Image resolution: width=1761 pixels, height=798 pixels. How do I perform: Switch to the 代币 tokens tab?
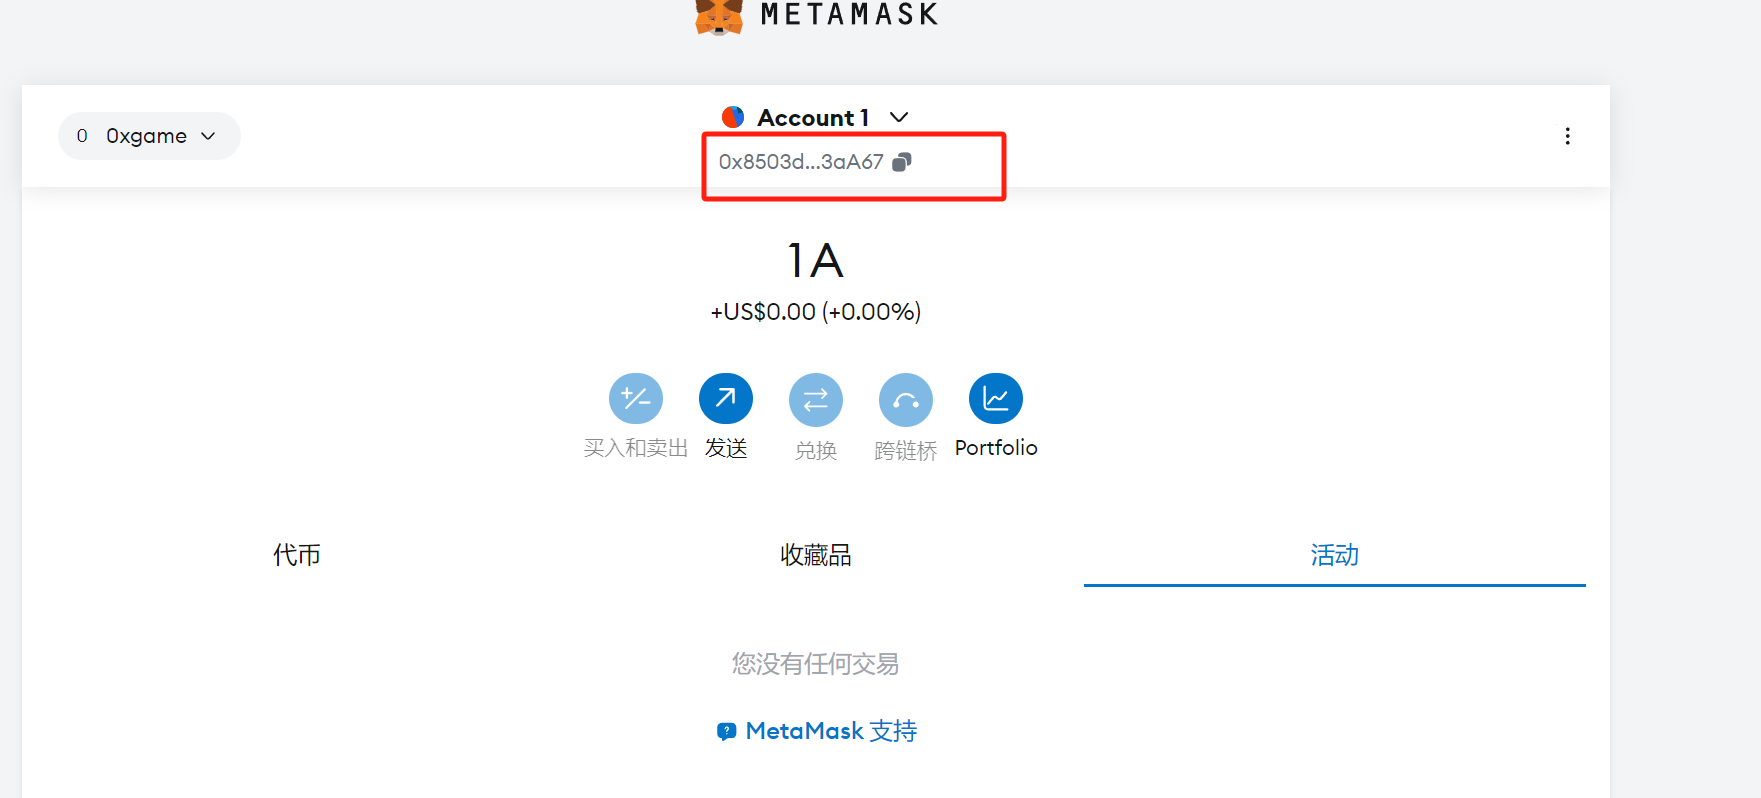[297, 555]
